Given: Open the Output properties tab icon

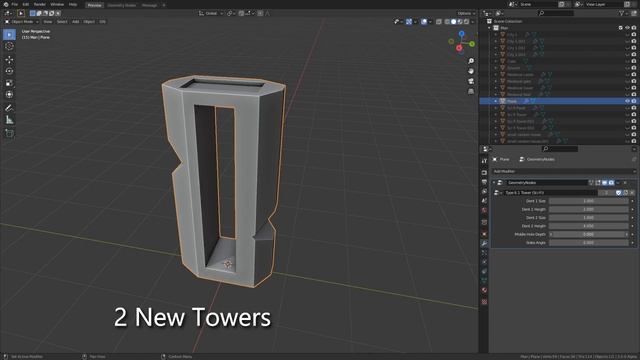Looking at the screenshot, I should (x=484, y=182).
